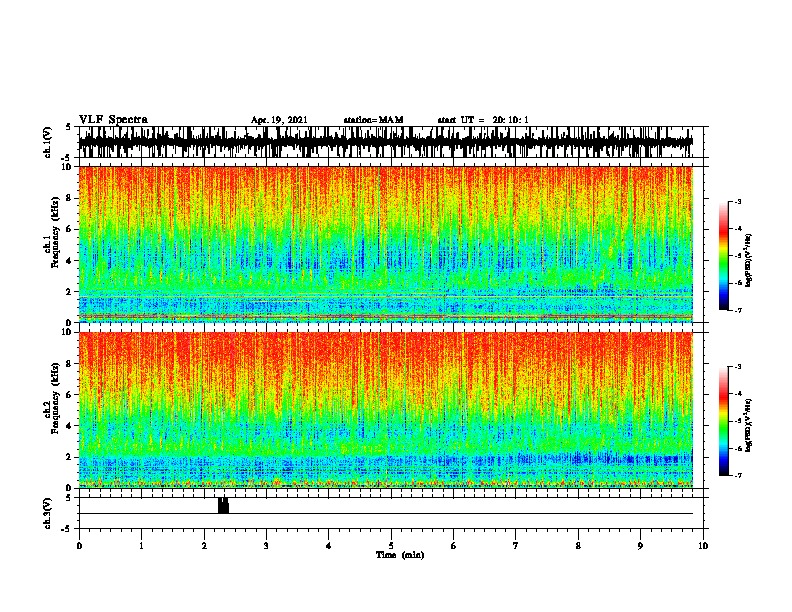The width and height of the screenshot is (792, 612).
Task: Click the "5" tick on the time axis
Action: pos(391,546)
